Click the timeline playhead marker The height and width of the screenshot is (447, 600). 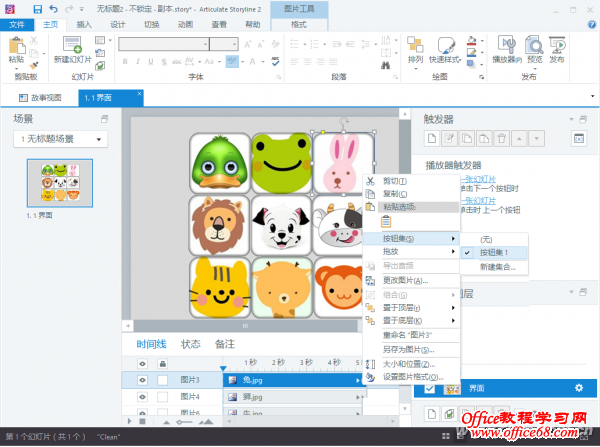(223, 369)
